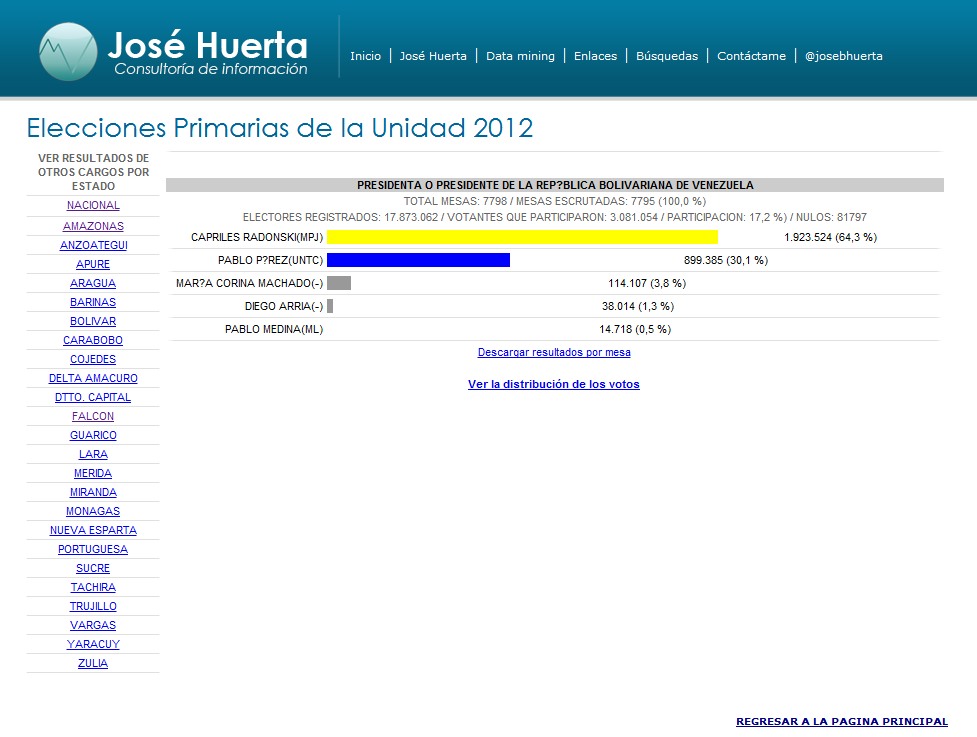This screenshot has height=737, width=977.
Task: Click Descargar resultados por mesa
Action: (x=553, y=352)
